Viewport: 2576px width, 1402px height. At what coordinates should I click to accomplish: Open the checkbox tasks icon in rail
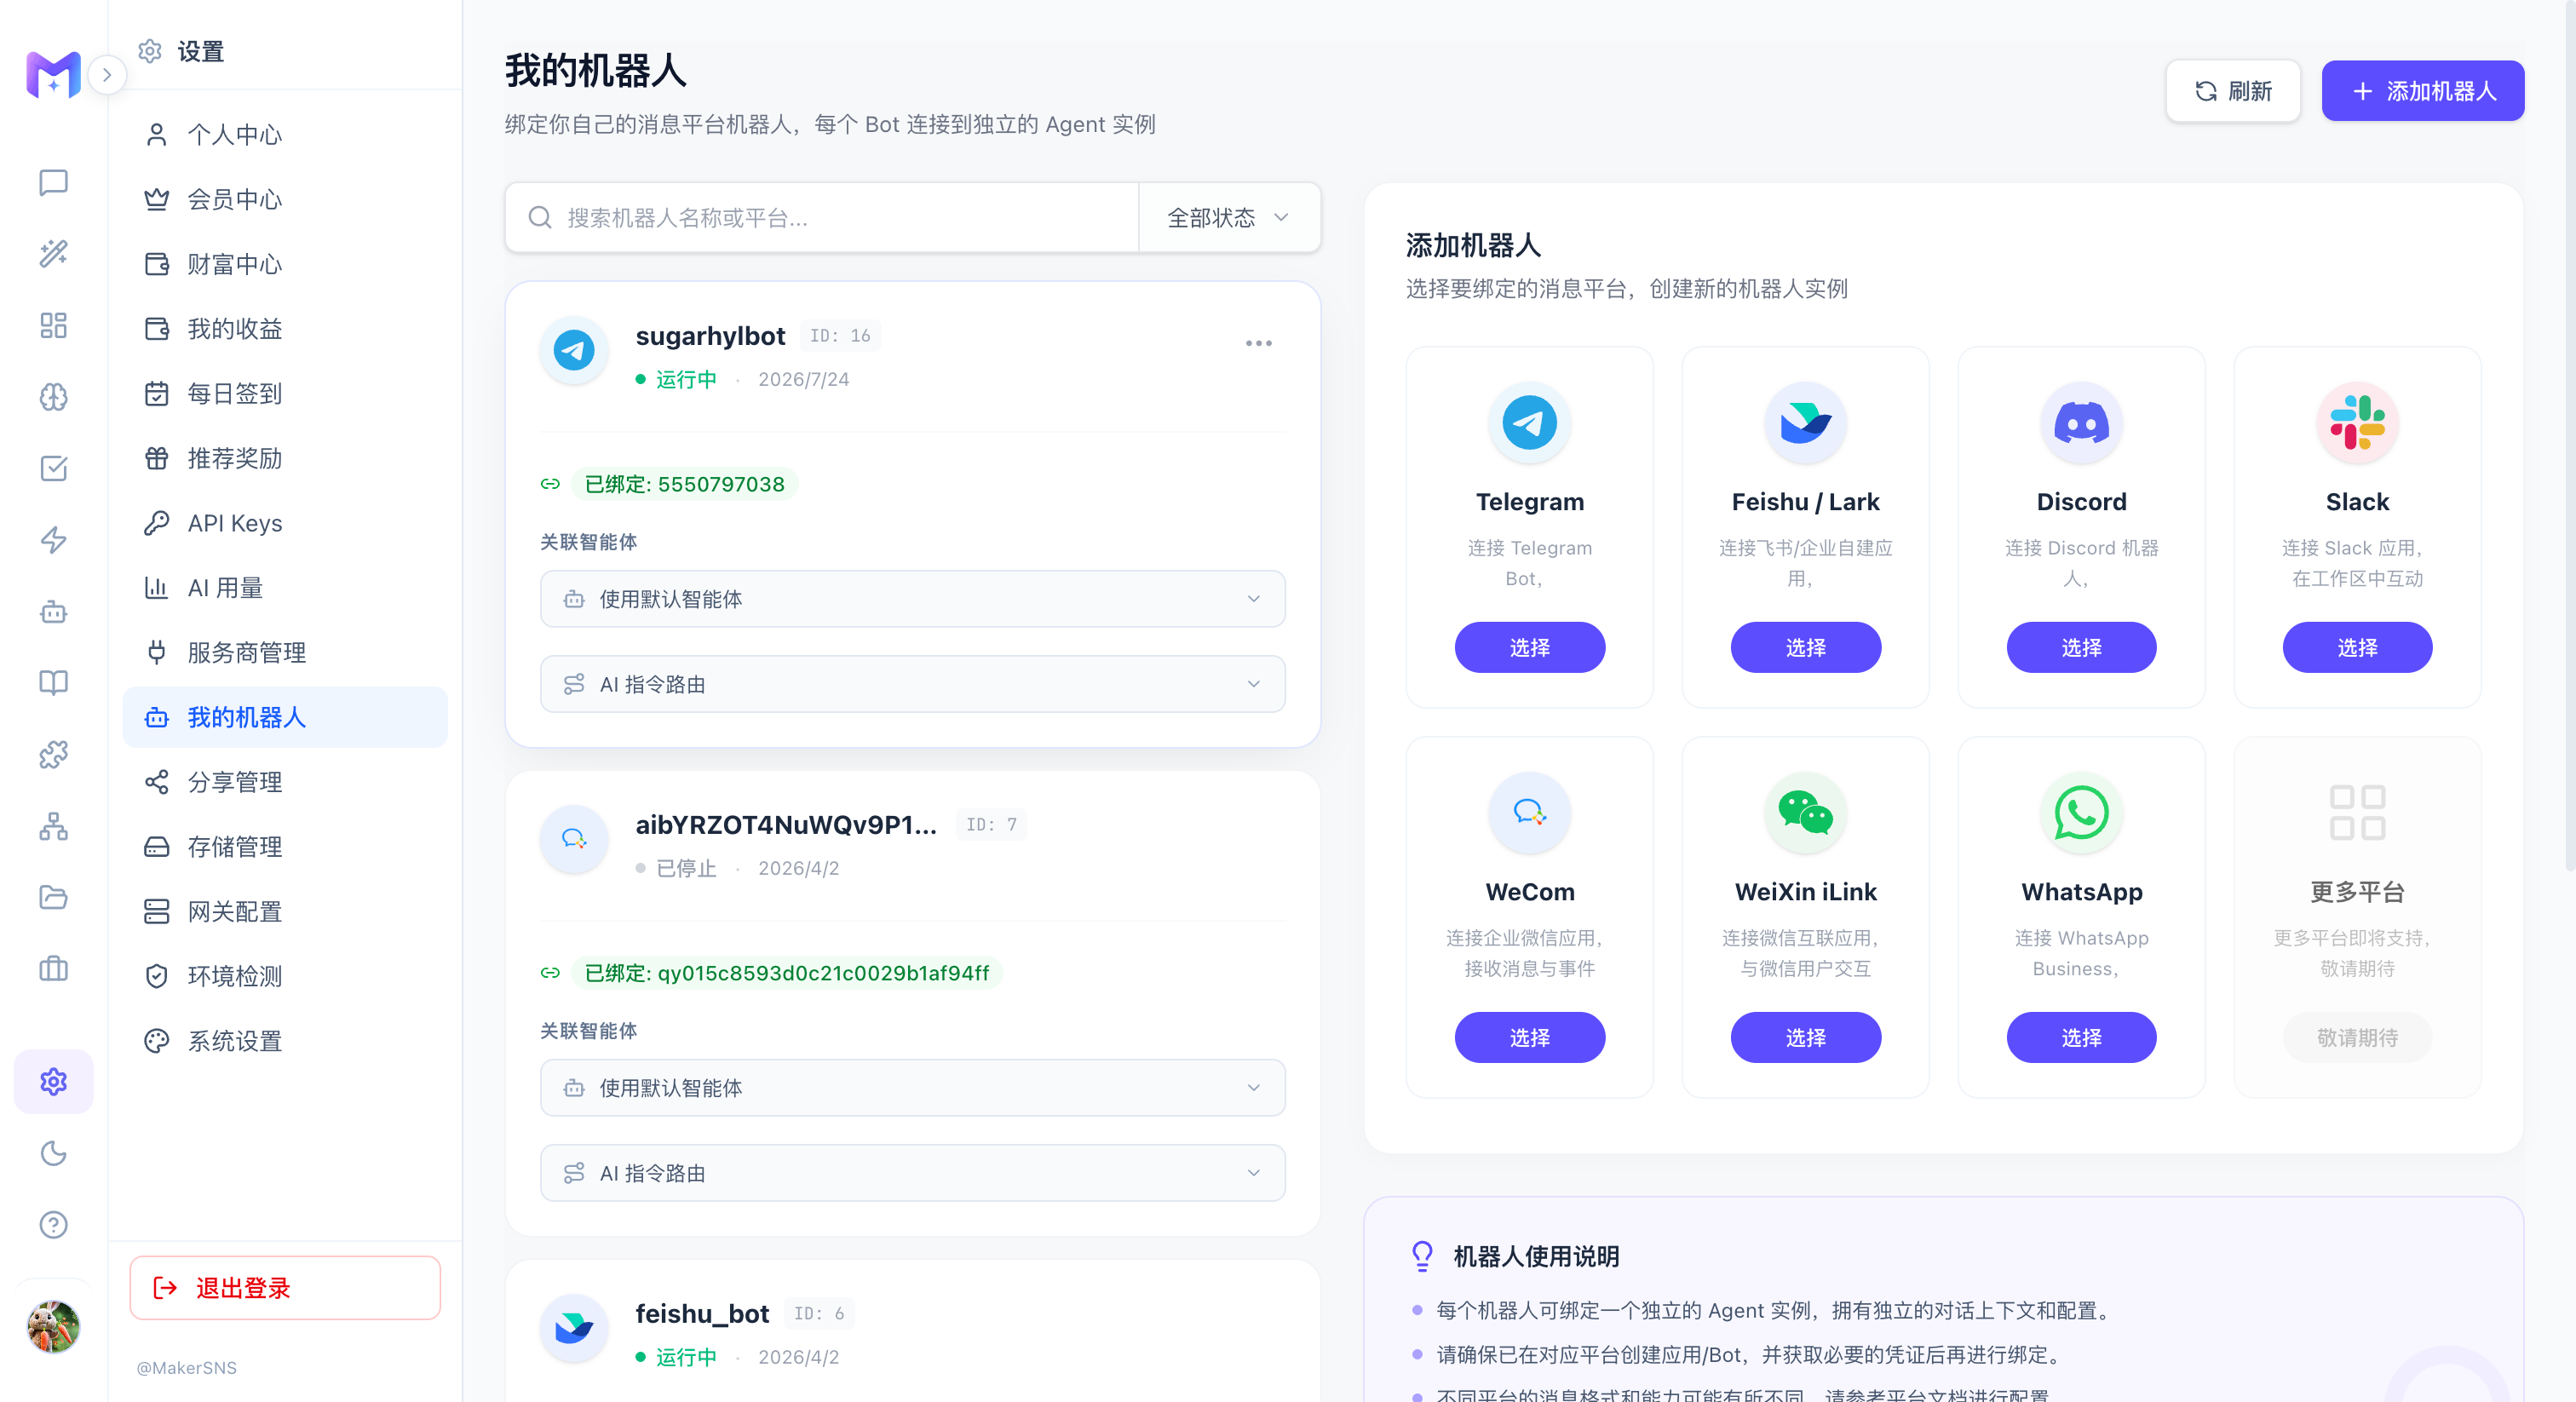click(x=53, y=469)
